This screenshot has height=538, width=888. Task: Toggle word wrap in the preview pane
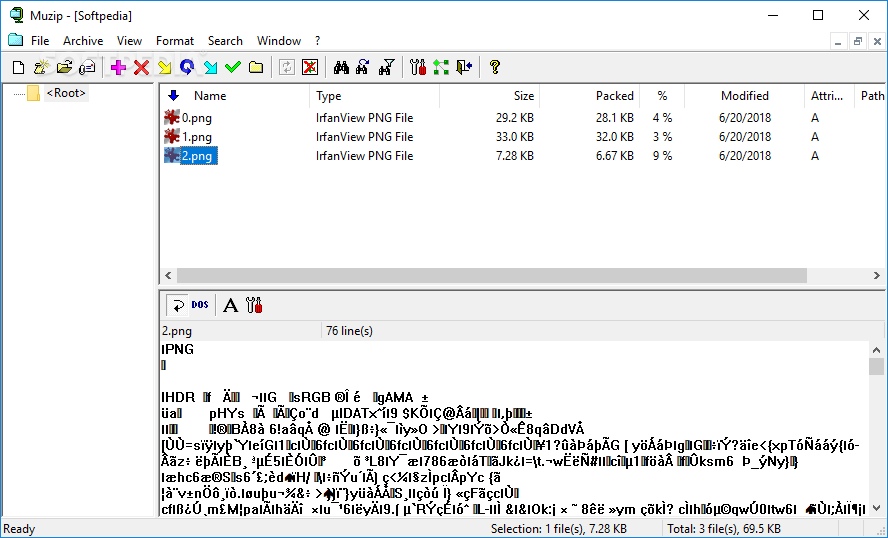pyautogui.click(x=177, y=305)
